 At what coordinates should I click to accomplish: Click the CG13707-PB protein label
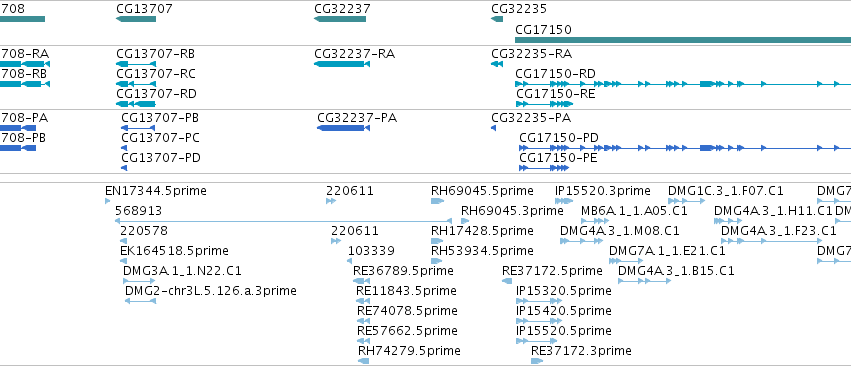[160, 118]
